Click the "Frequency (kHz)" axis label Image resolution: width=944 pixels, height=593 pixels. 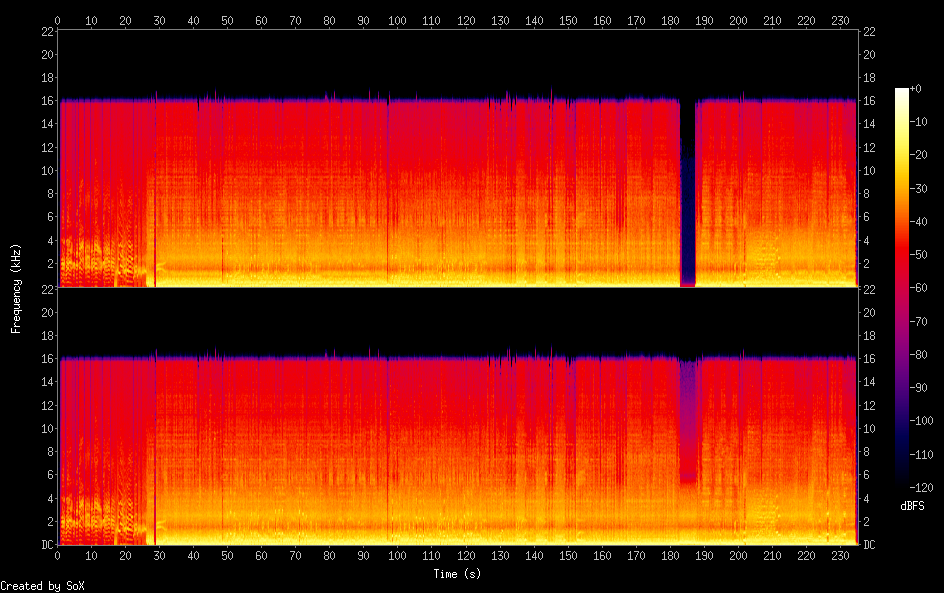pos(16,288)
